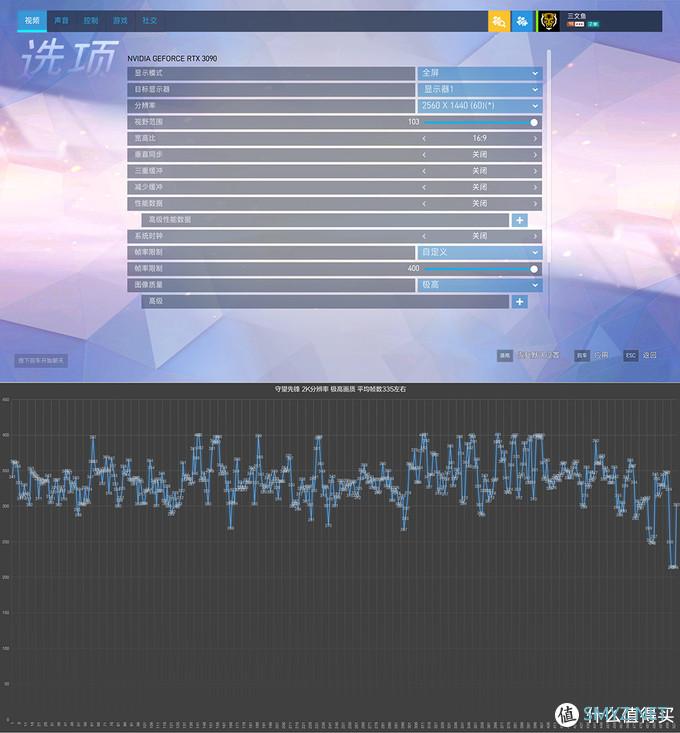The image size is (680, 733).
Task: Open the 游戏 gameplay tab
Action: [x=120, y=21]
